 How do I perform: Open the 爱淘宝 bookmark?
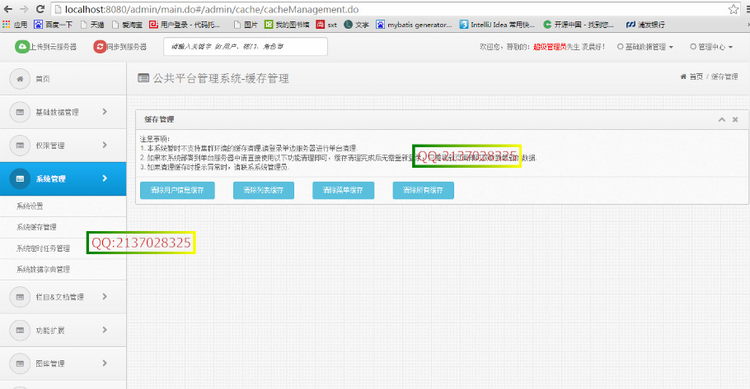pyautogui.click(x=127, y=24)
